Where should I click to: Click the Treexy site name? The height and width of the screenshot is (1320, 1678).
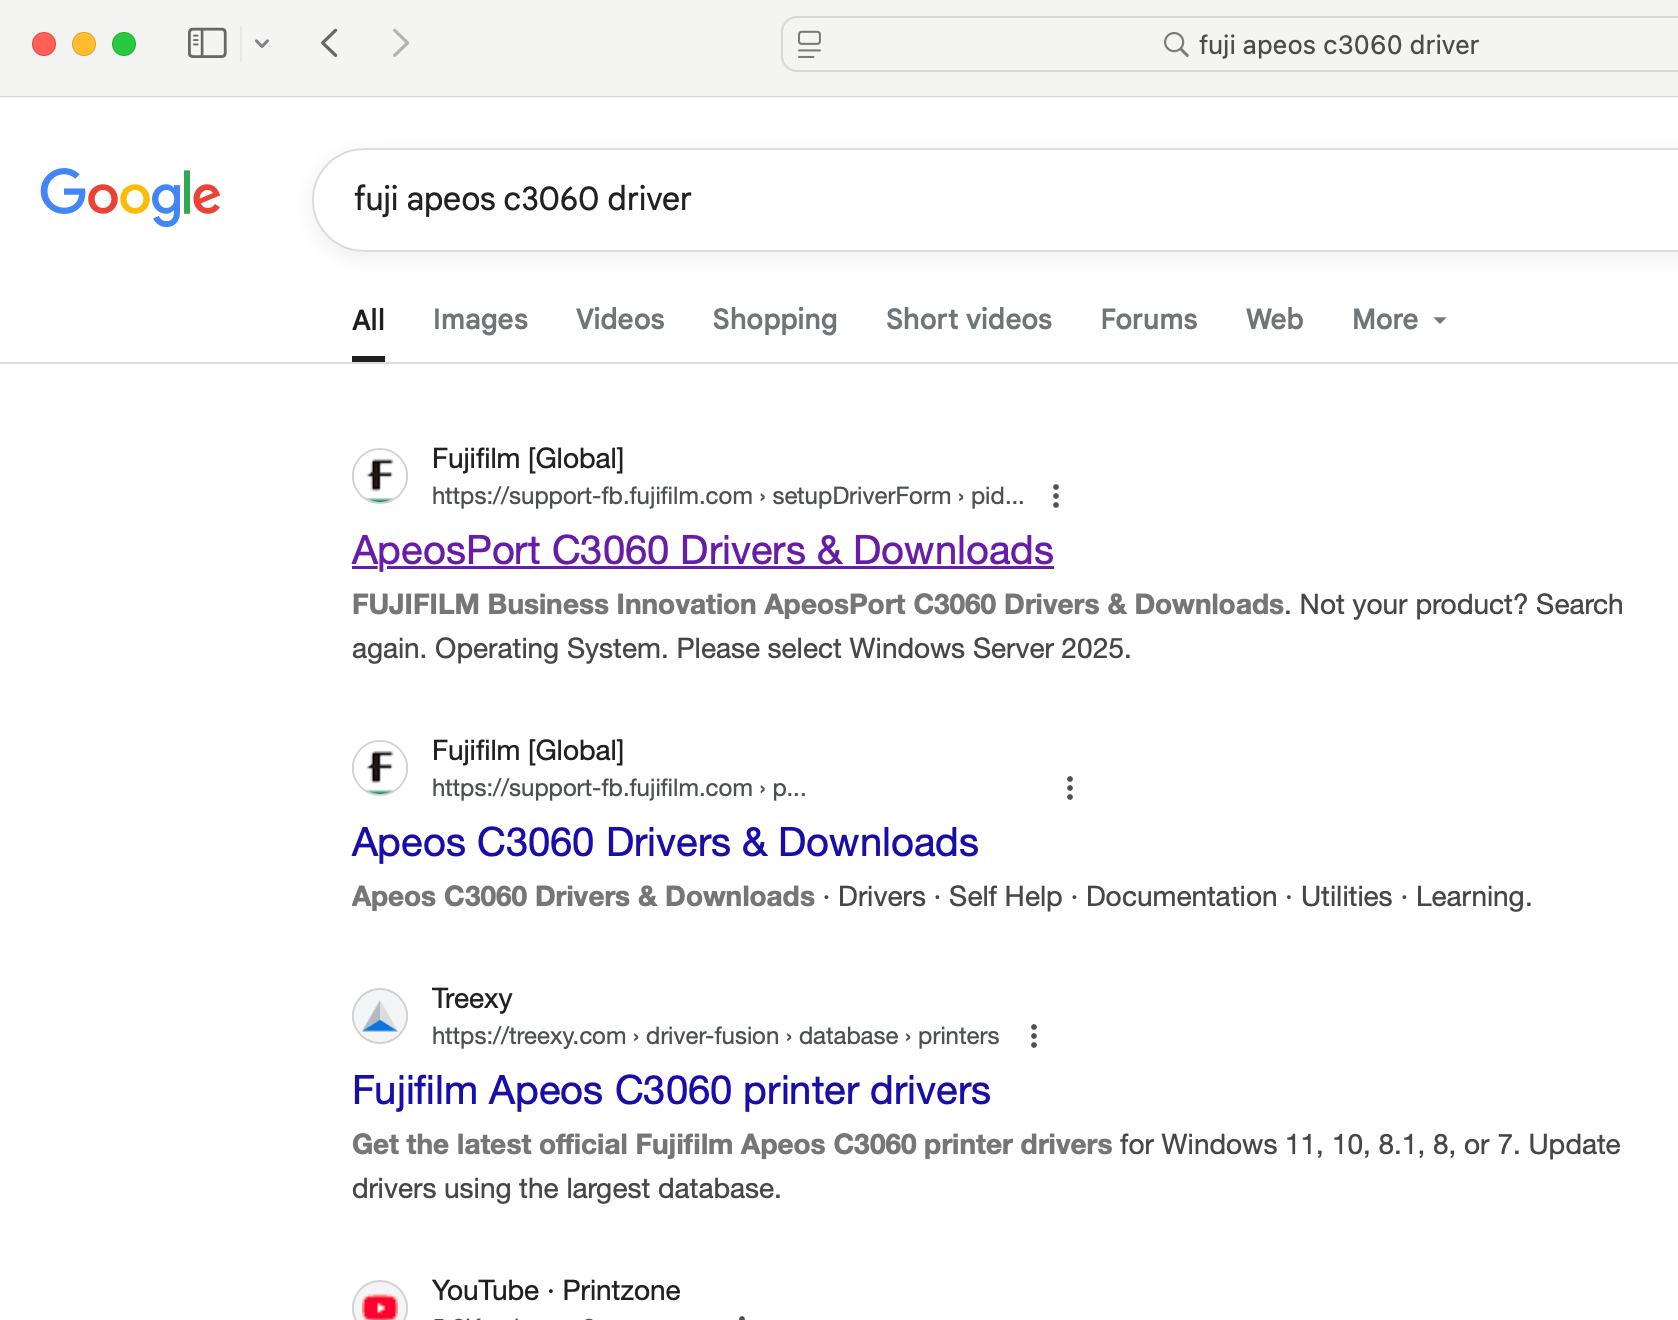tap(472, 999)
